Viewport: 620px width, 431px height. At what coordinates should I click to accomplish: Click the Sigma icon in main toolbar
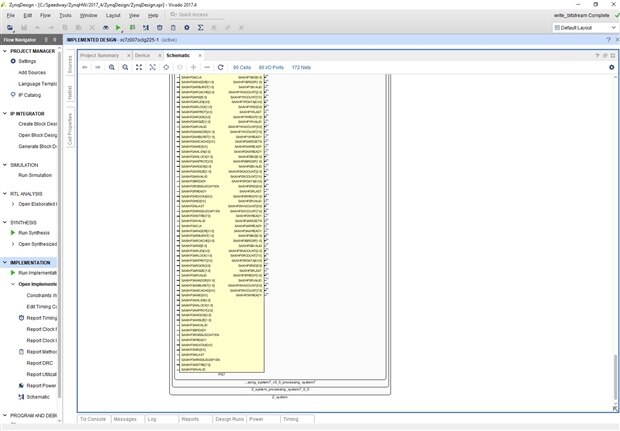pyautogui.click(x=200, y=28)
